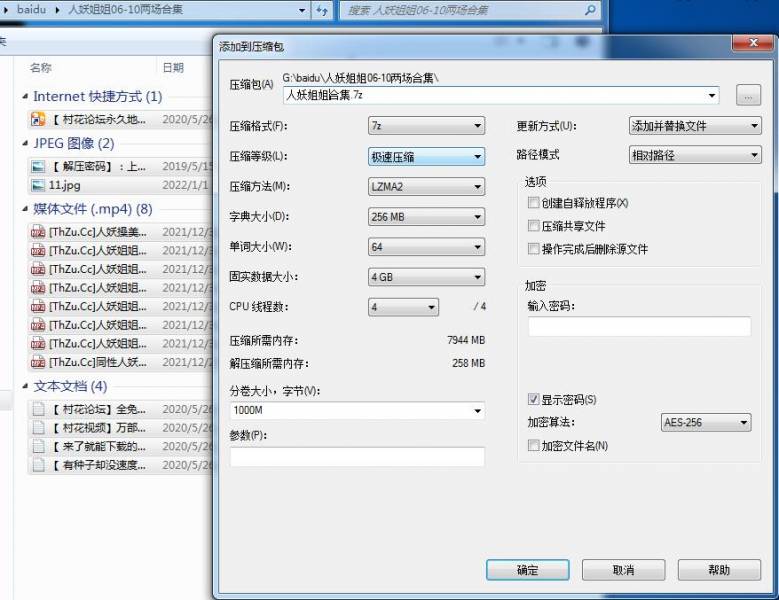Click the 输入密码 password field

[x=639, y=327]
